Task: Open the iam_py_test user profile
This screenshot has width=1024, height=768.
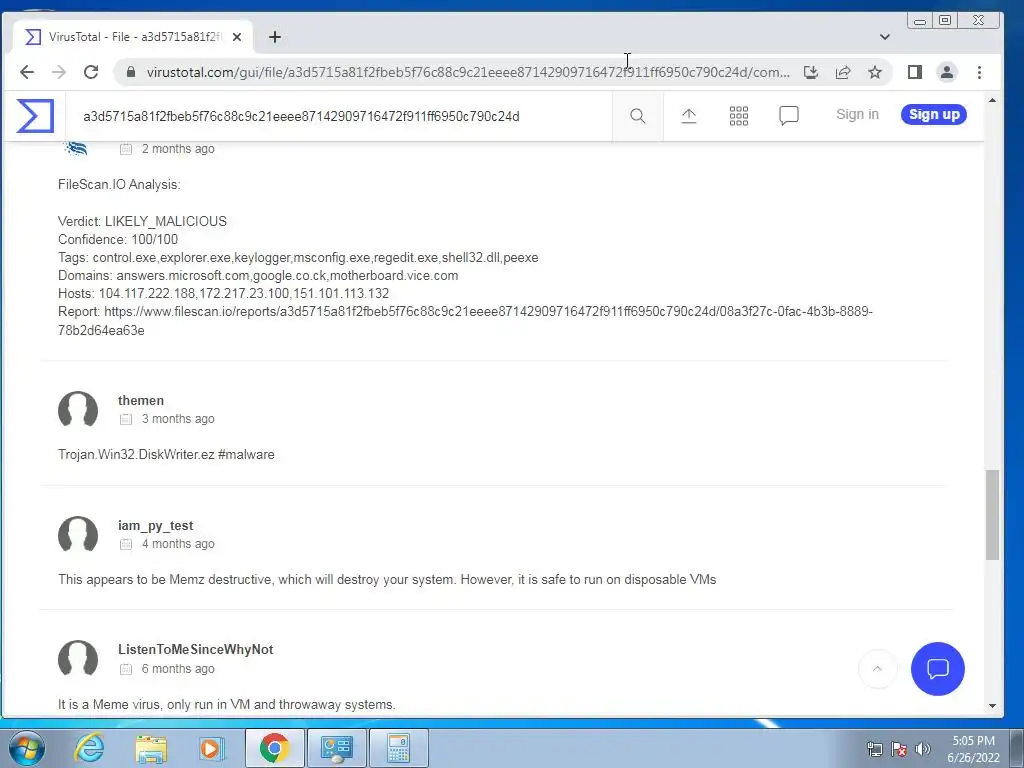Action: (x=155, y=526)
